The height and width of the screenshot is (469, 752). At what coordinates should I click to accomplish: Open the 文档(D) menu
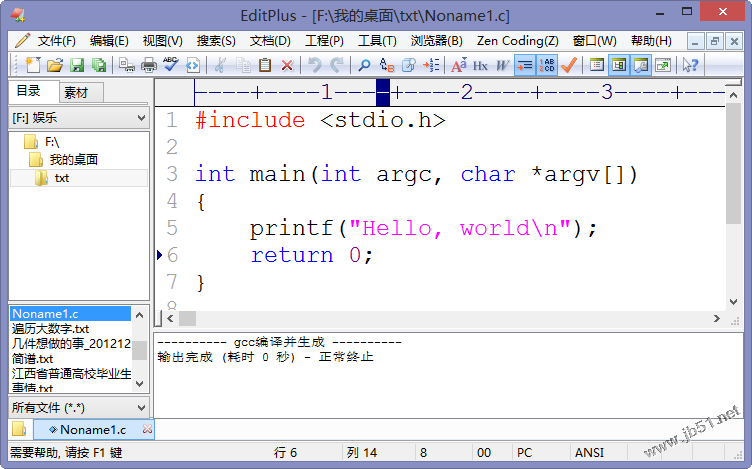270,41
